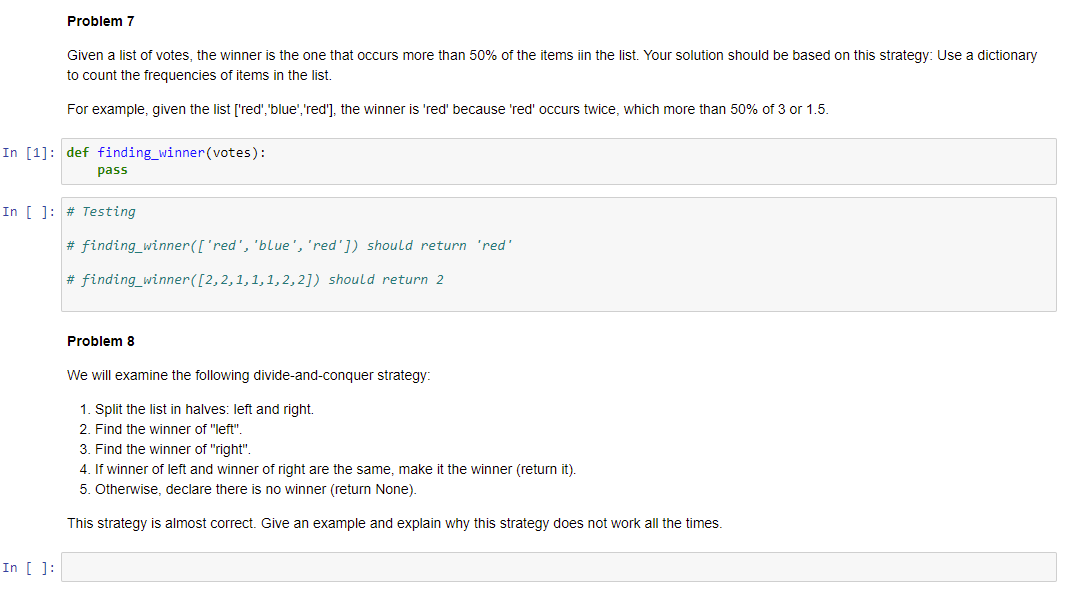Viewport: 1070px width, 591px height.
Task: Click 'We will examine the following' sentence
Action: click(248, 375)
